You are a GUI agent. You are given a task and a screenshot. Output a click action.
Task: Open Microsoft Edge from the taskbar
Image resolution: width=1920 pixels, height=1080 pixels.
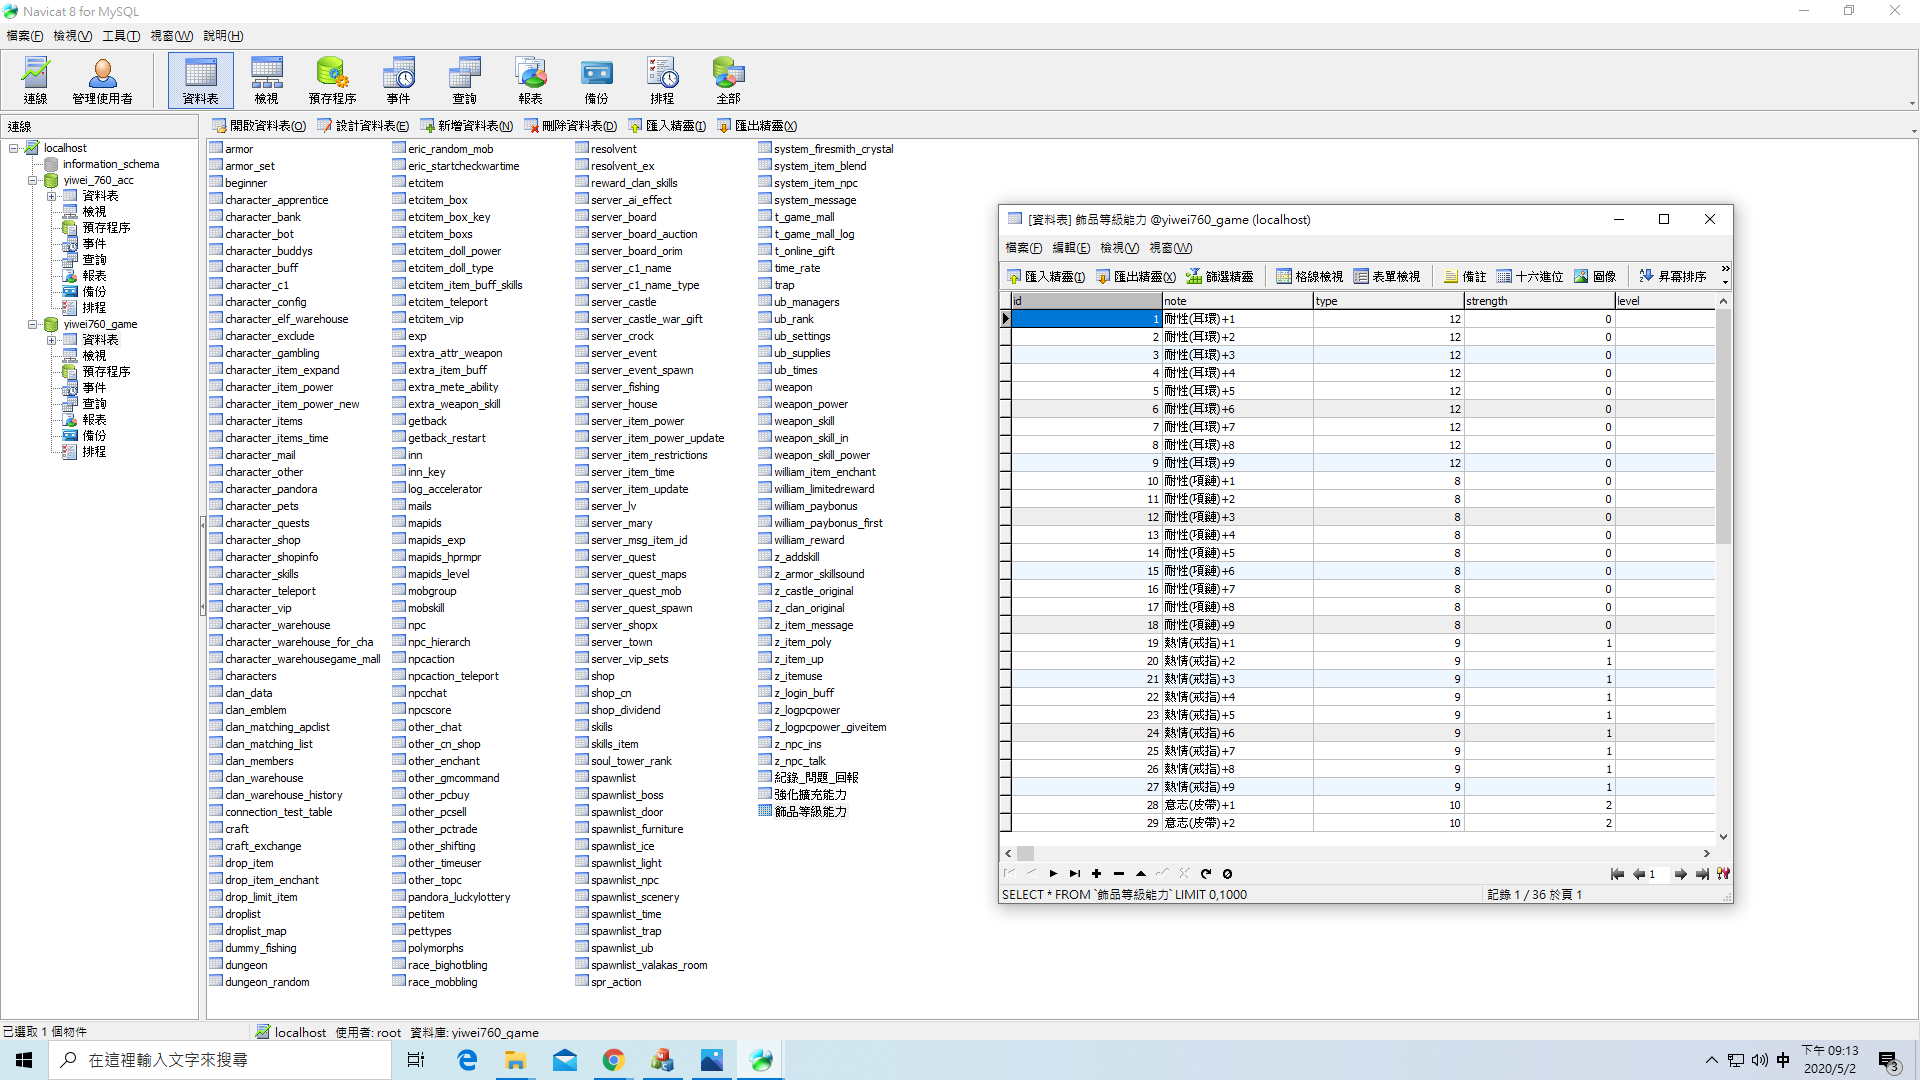tap(467, 1060)
